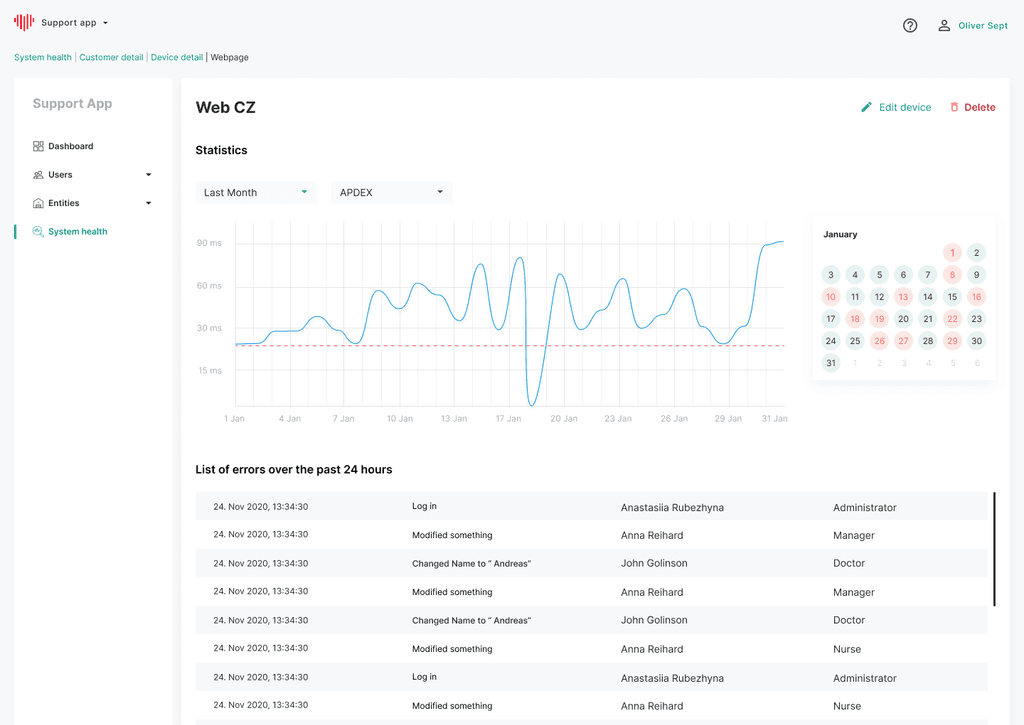The image size is (1024, 725).
Task: Open the help question mark icon
Action: click(x=910, y=25)
